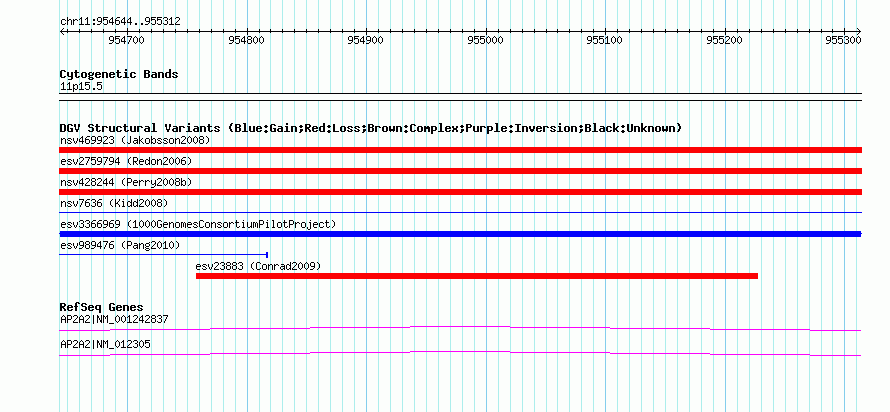Open the esv3366969 1000GenomesConsortiumPilotProject label
The width and height of the screenshot is (890, 412).
coord(198,224)
